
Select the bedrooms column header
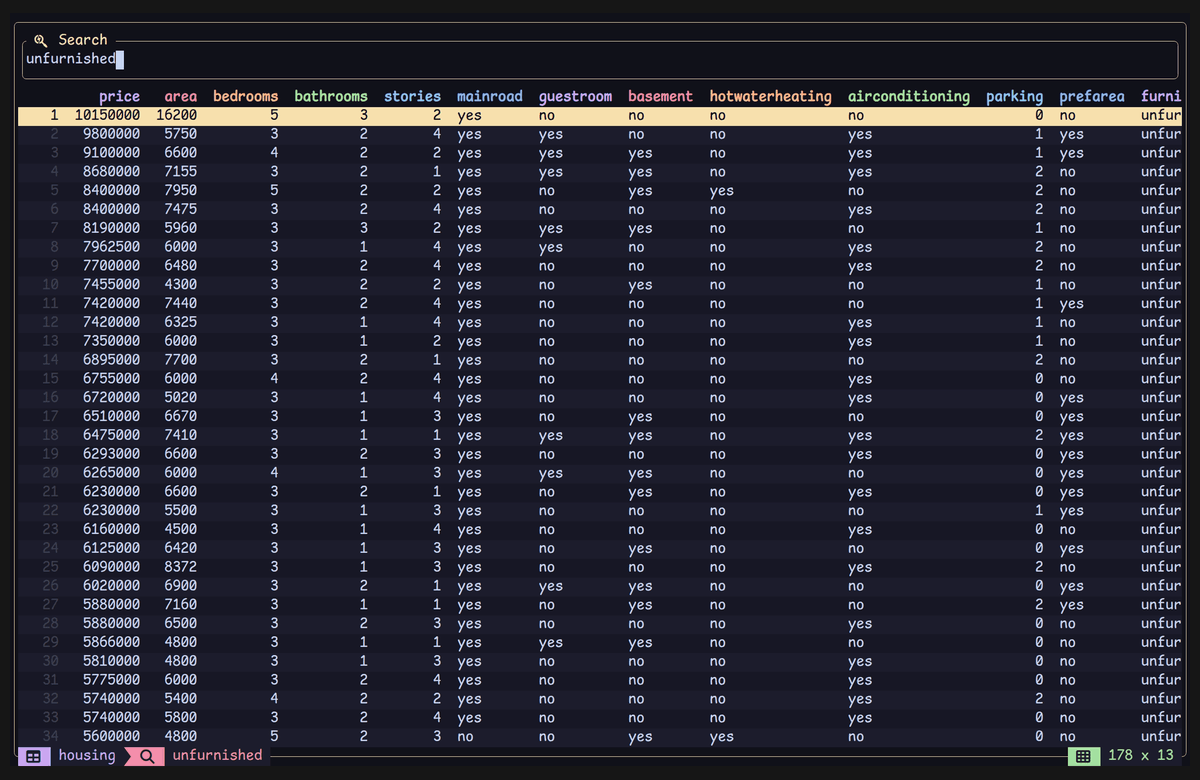click(x=246, y=97)
